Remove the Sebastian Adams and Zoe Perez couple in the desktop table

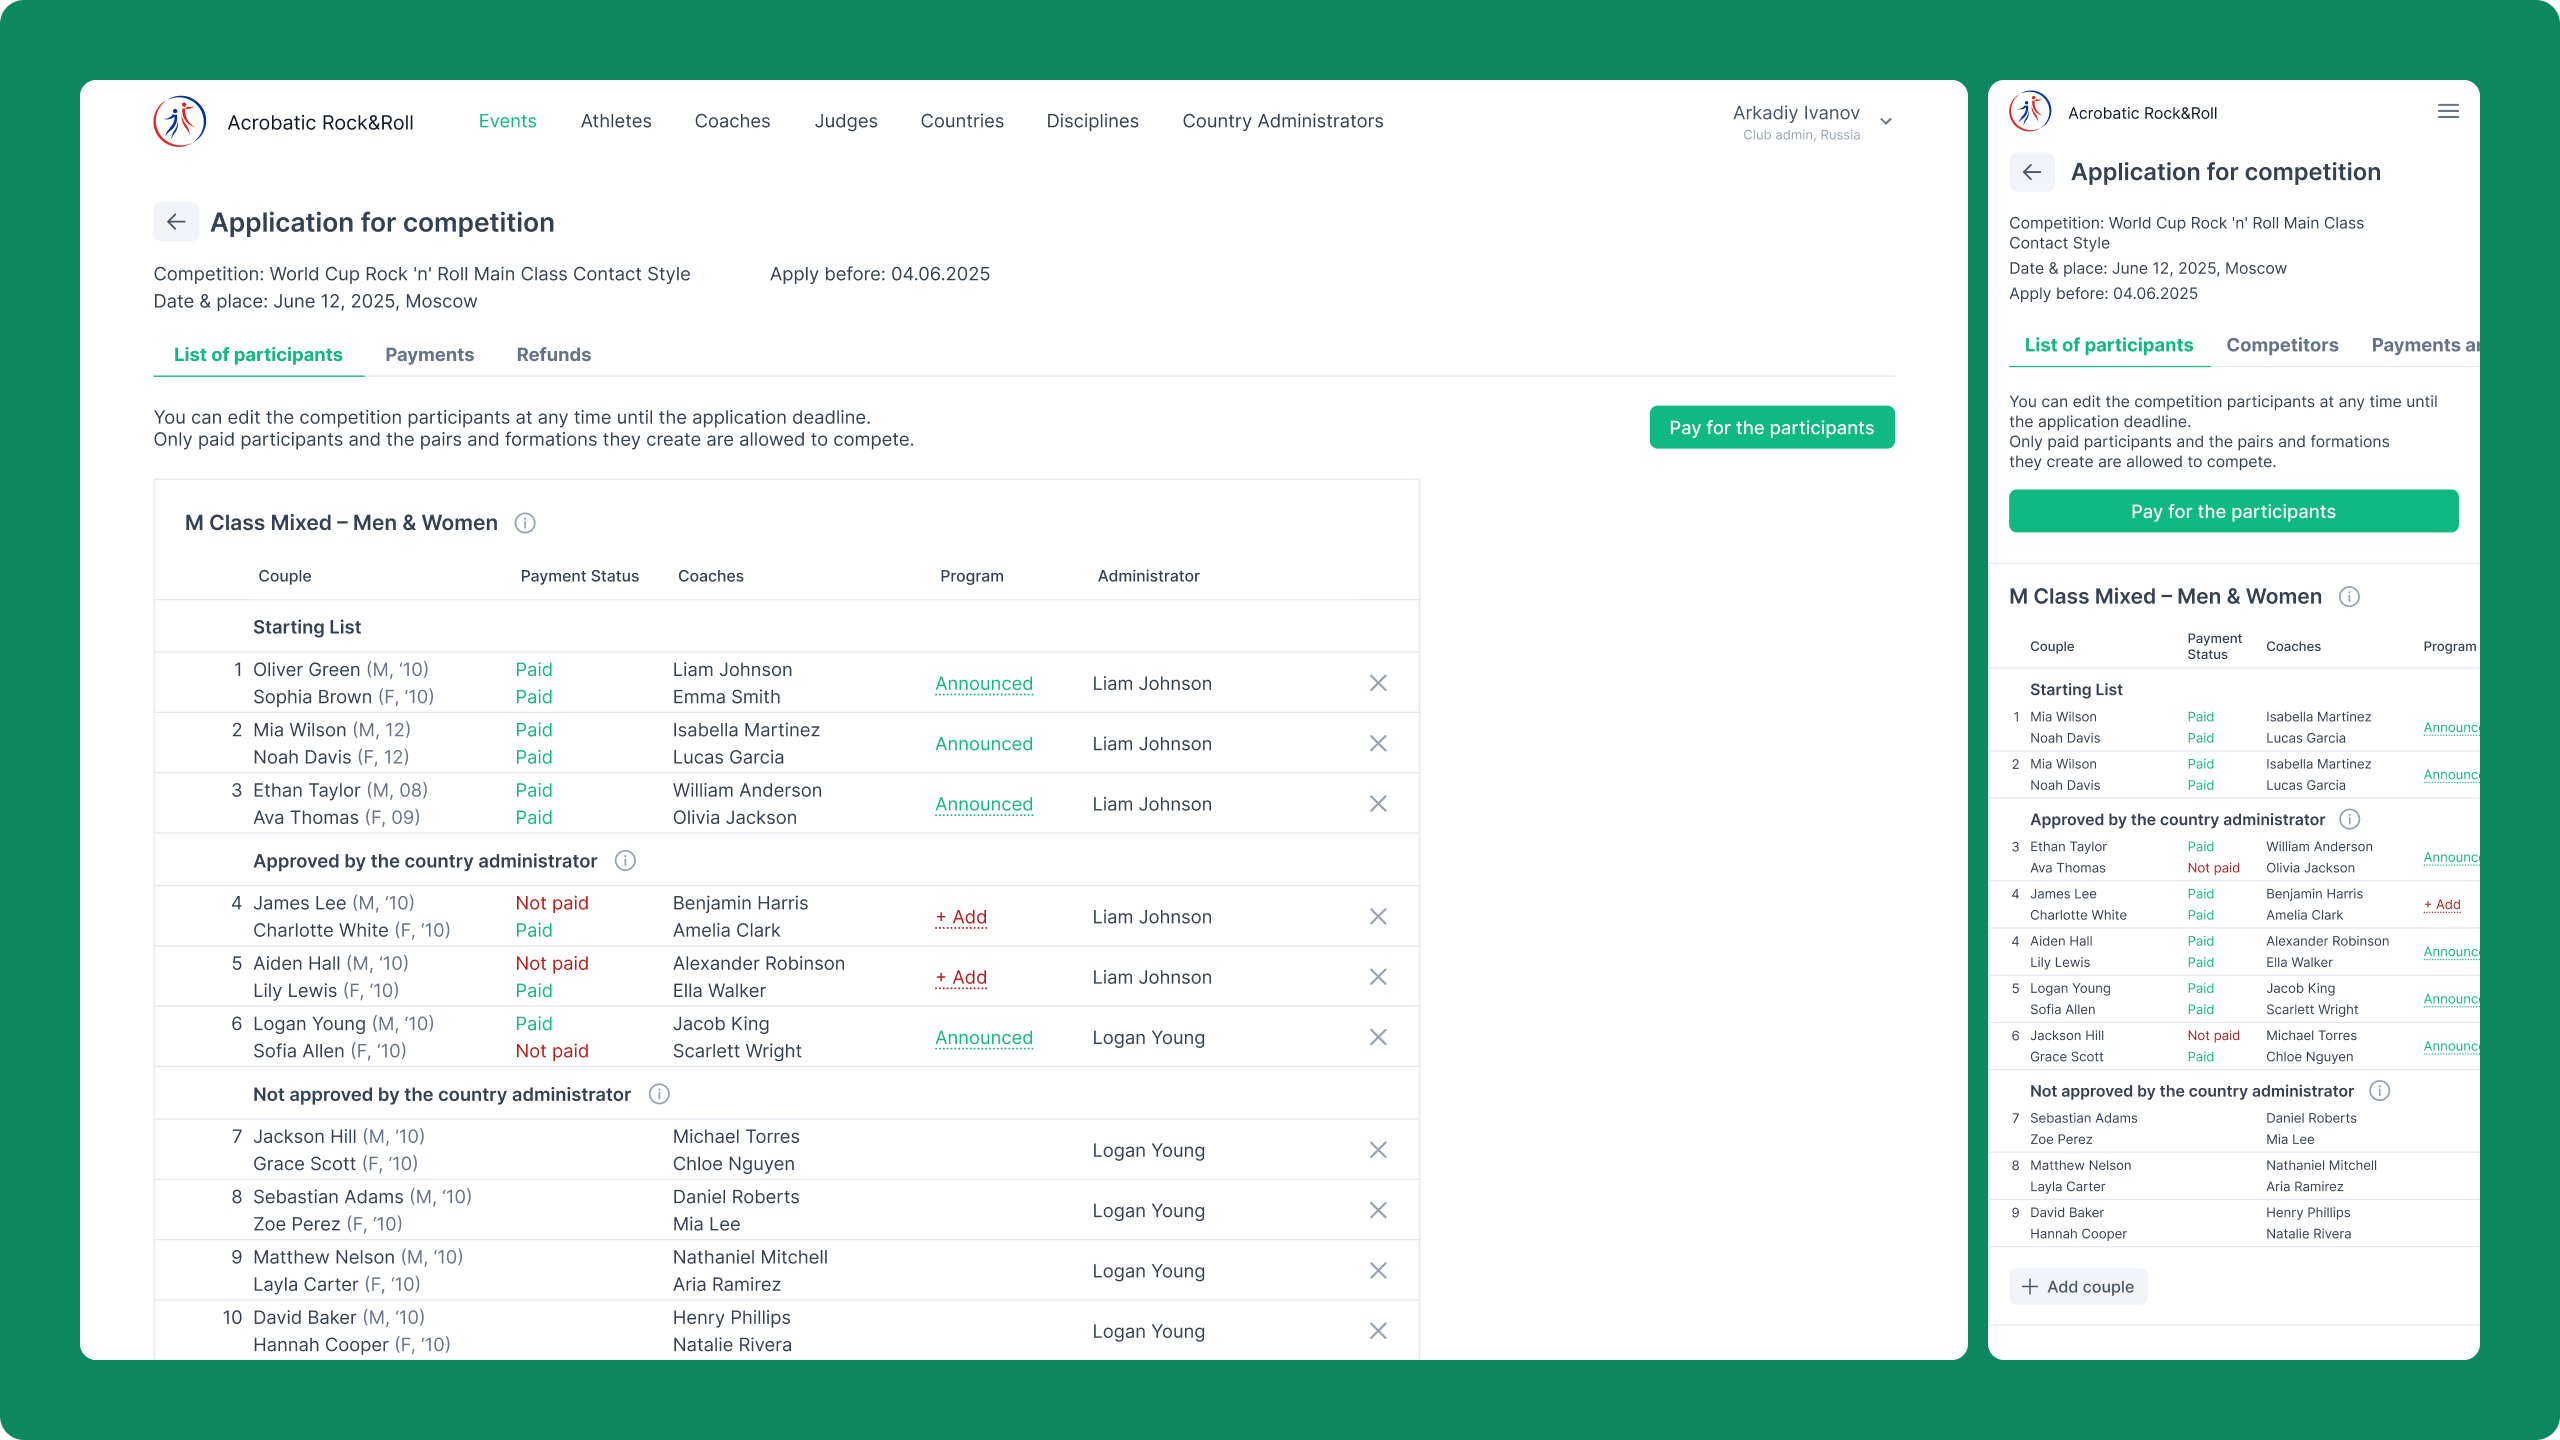(x=1378, y=1210)
